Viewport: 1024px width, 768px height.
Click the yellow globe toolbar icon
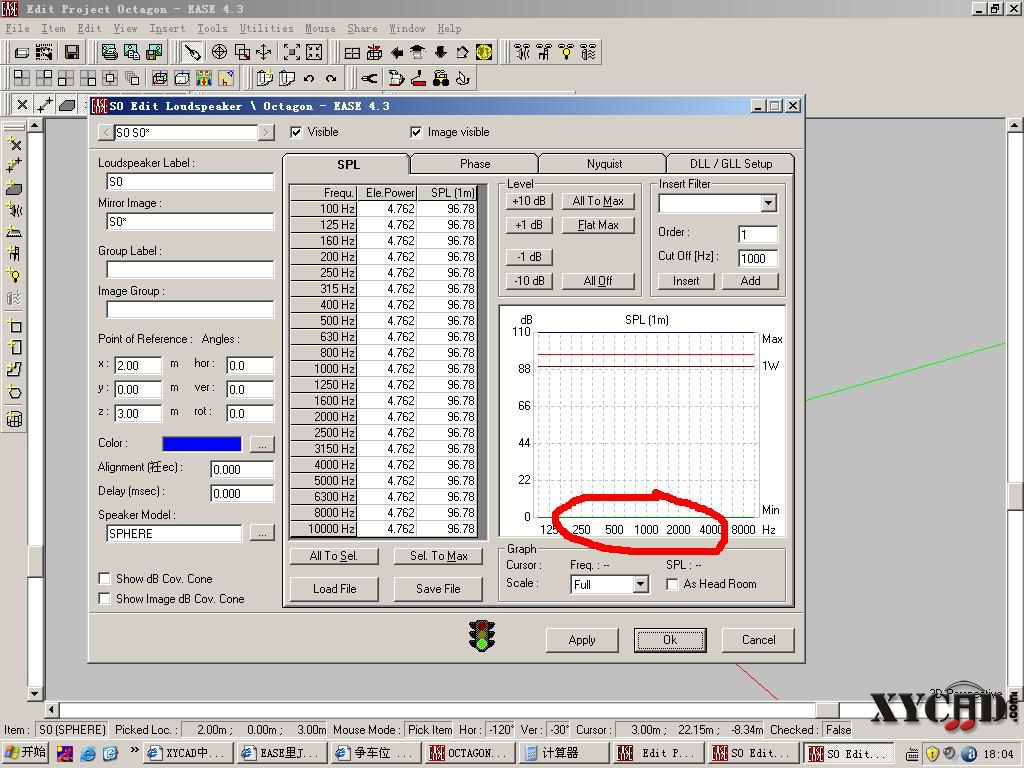[484, 52]
